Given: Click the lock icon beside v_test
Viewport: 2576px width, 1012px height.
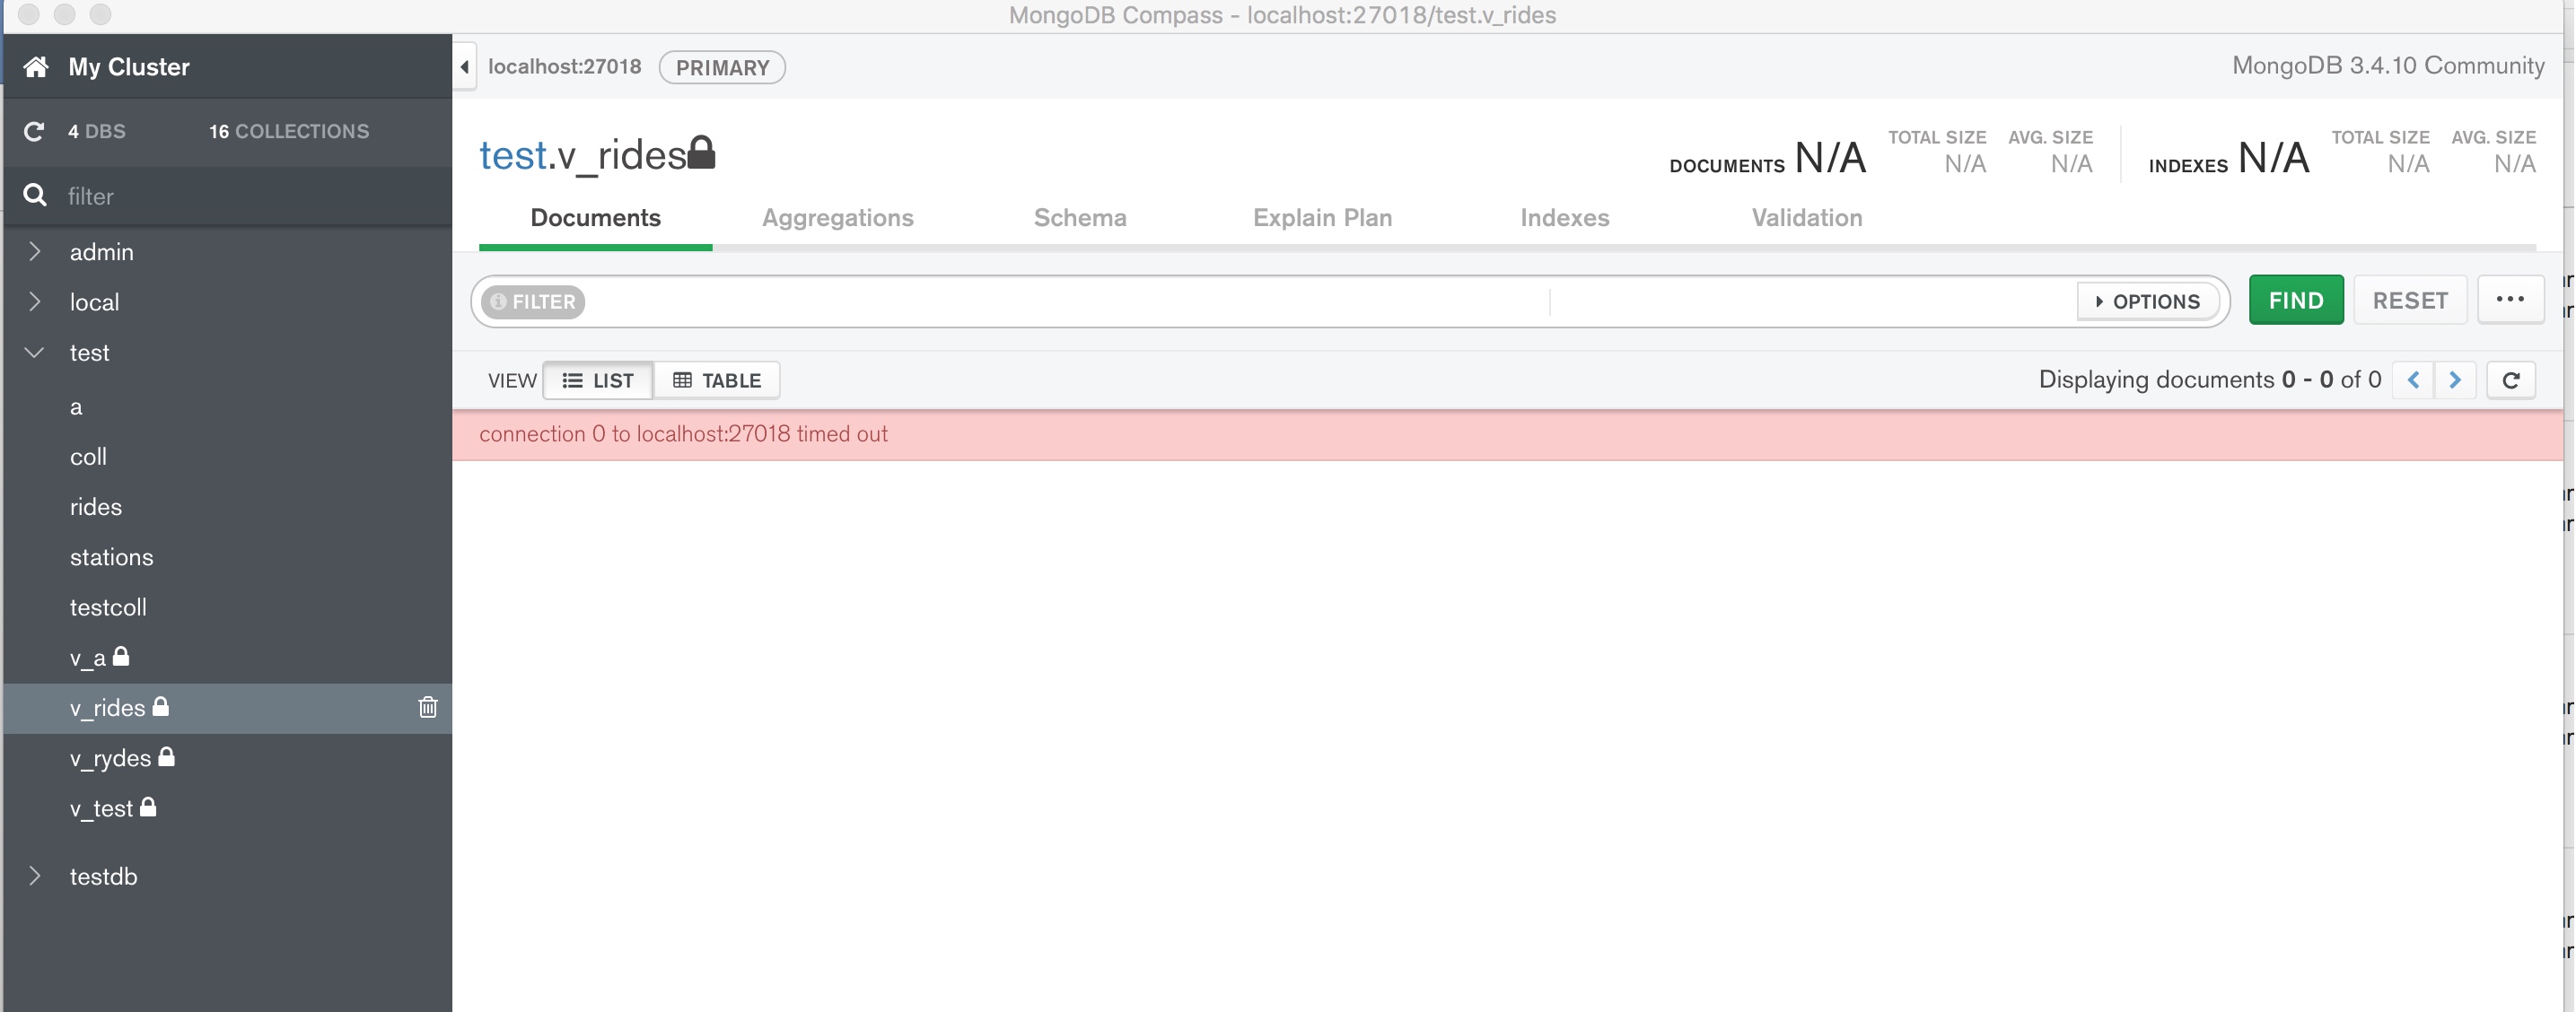Looking at the screenshot, I should point(148,807).
